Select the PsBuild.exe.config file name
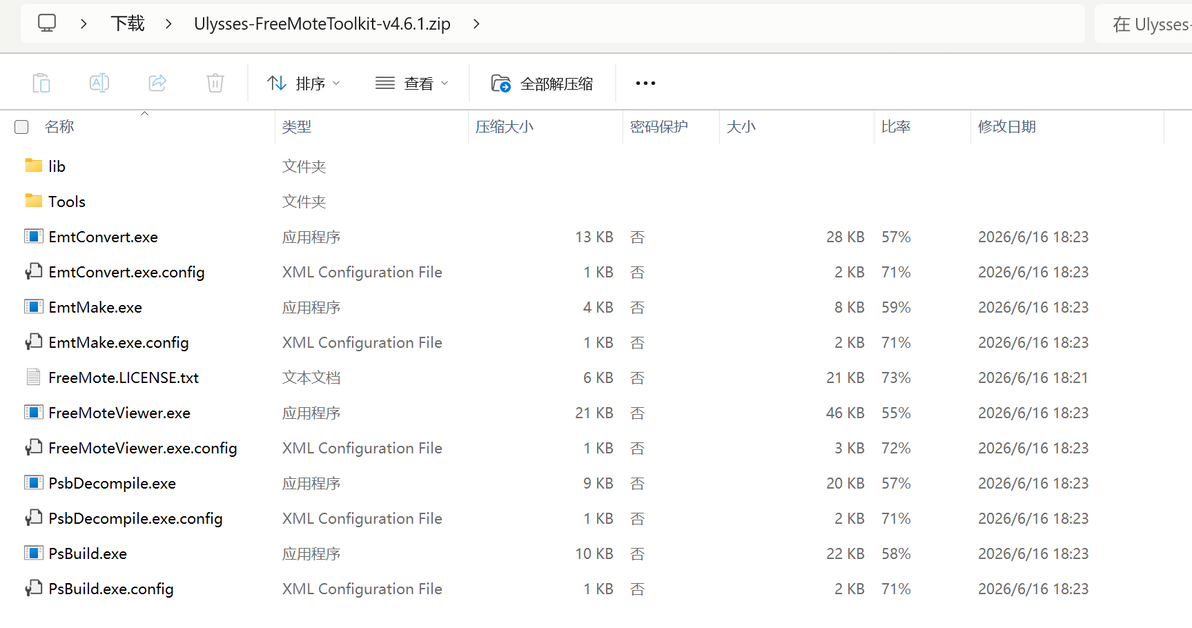Screen dimensions: 1192x628 pos(111,589)
